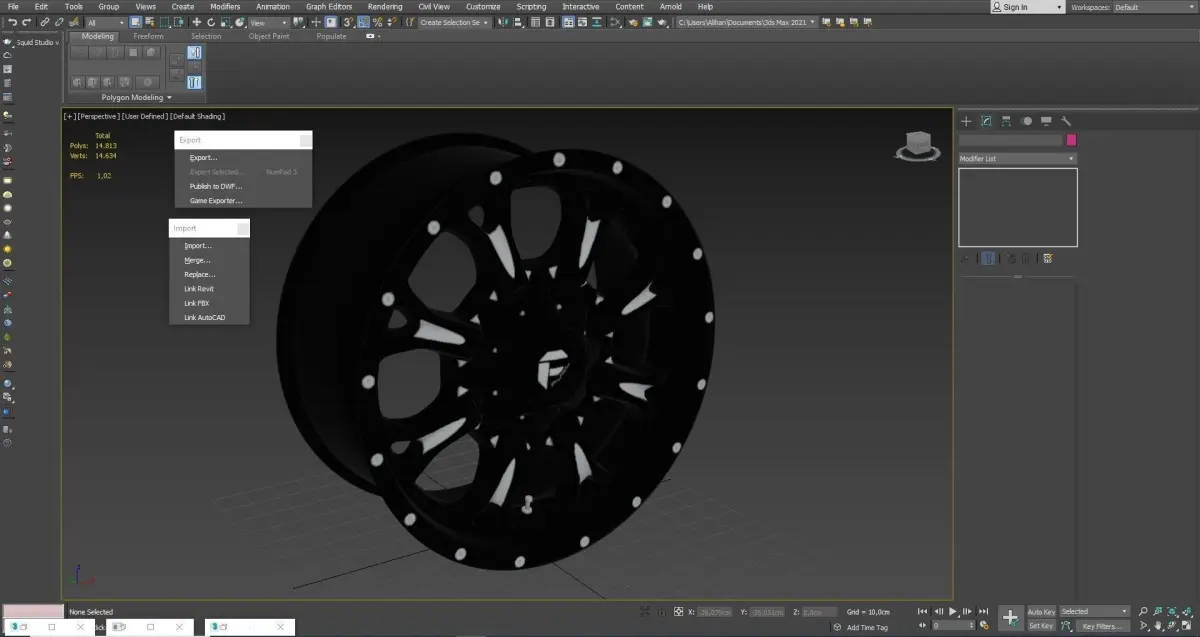Click the Zoom magnifier viewport control
Screen dimensions: 1200x637
pyautogui.click(x=1142, y=611)
